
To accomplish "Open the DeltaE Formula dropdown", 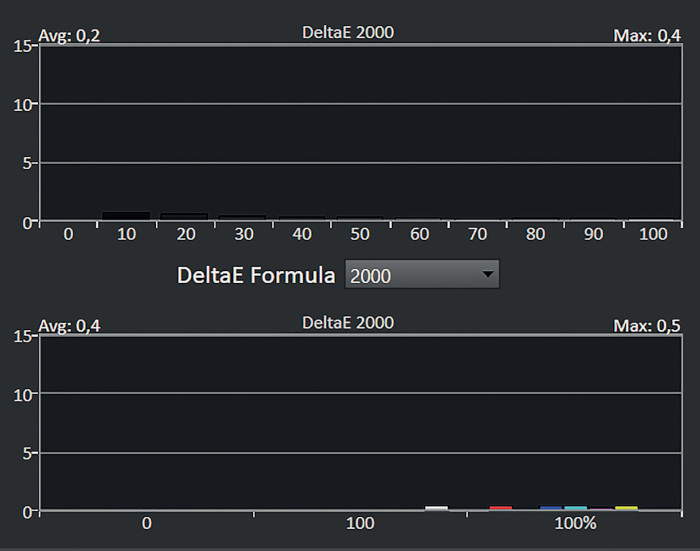I will (420, 275).
